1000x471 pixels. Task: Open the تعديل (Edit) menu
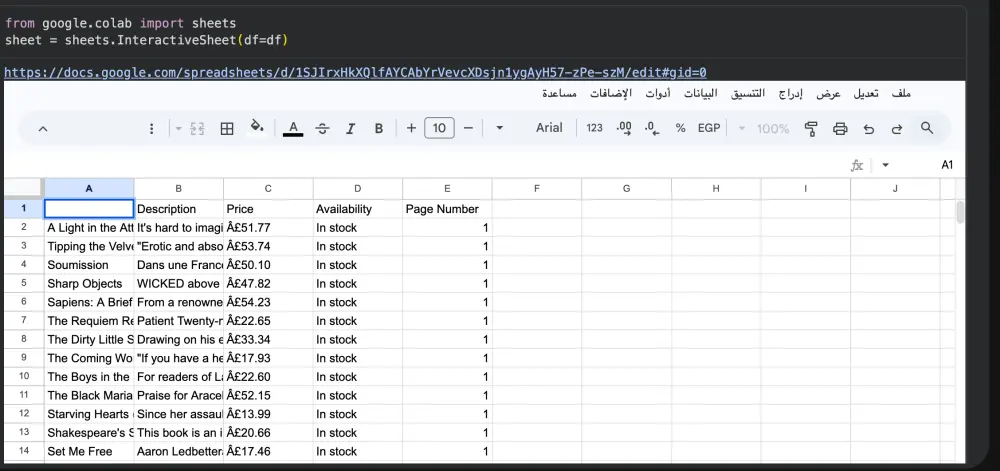pos(866,94)
